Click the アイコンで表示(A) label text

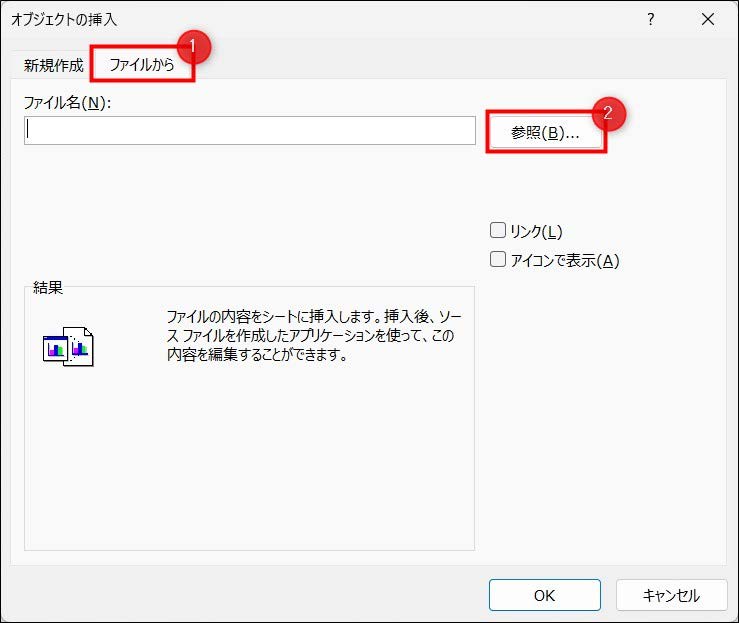pyautogui.click(x=565, y=261)
